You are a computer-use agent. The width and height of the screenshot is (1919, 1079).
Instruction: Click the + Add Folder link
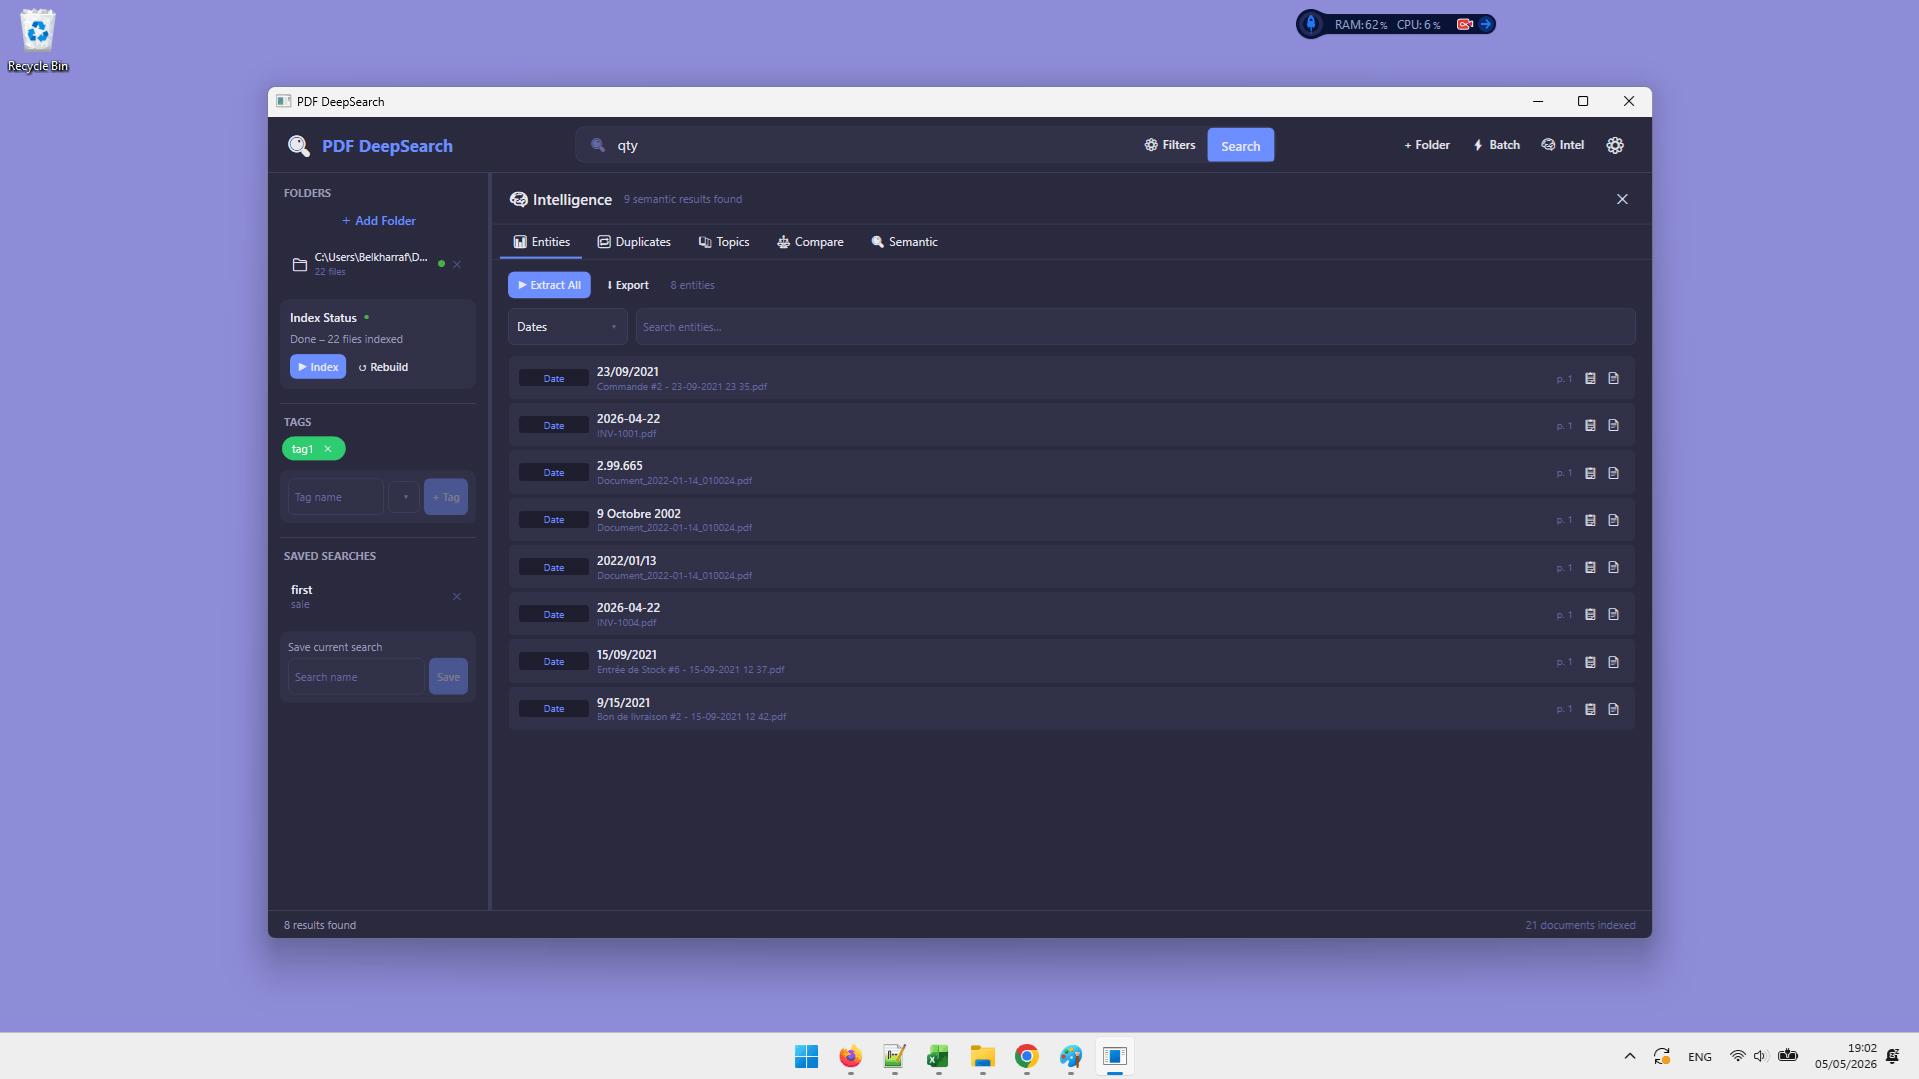pyautogui.click(x=379, y=221)
